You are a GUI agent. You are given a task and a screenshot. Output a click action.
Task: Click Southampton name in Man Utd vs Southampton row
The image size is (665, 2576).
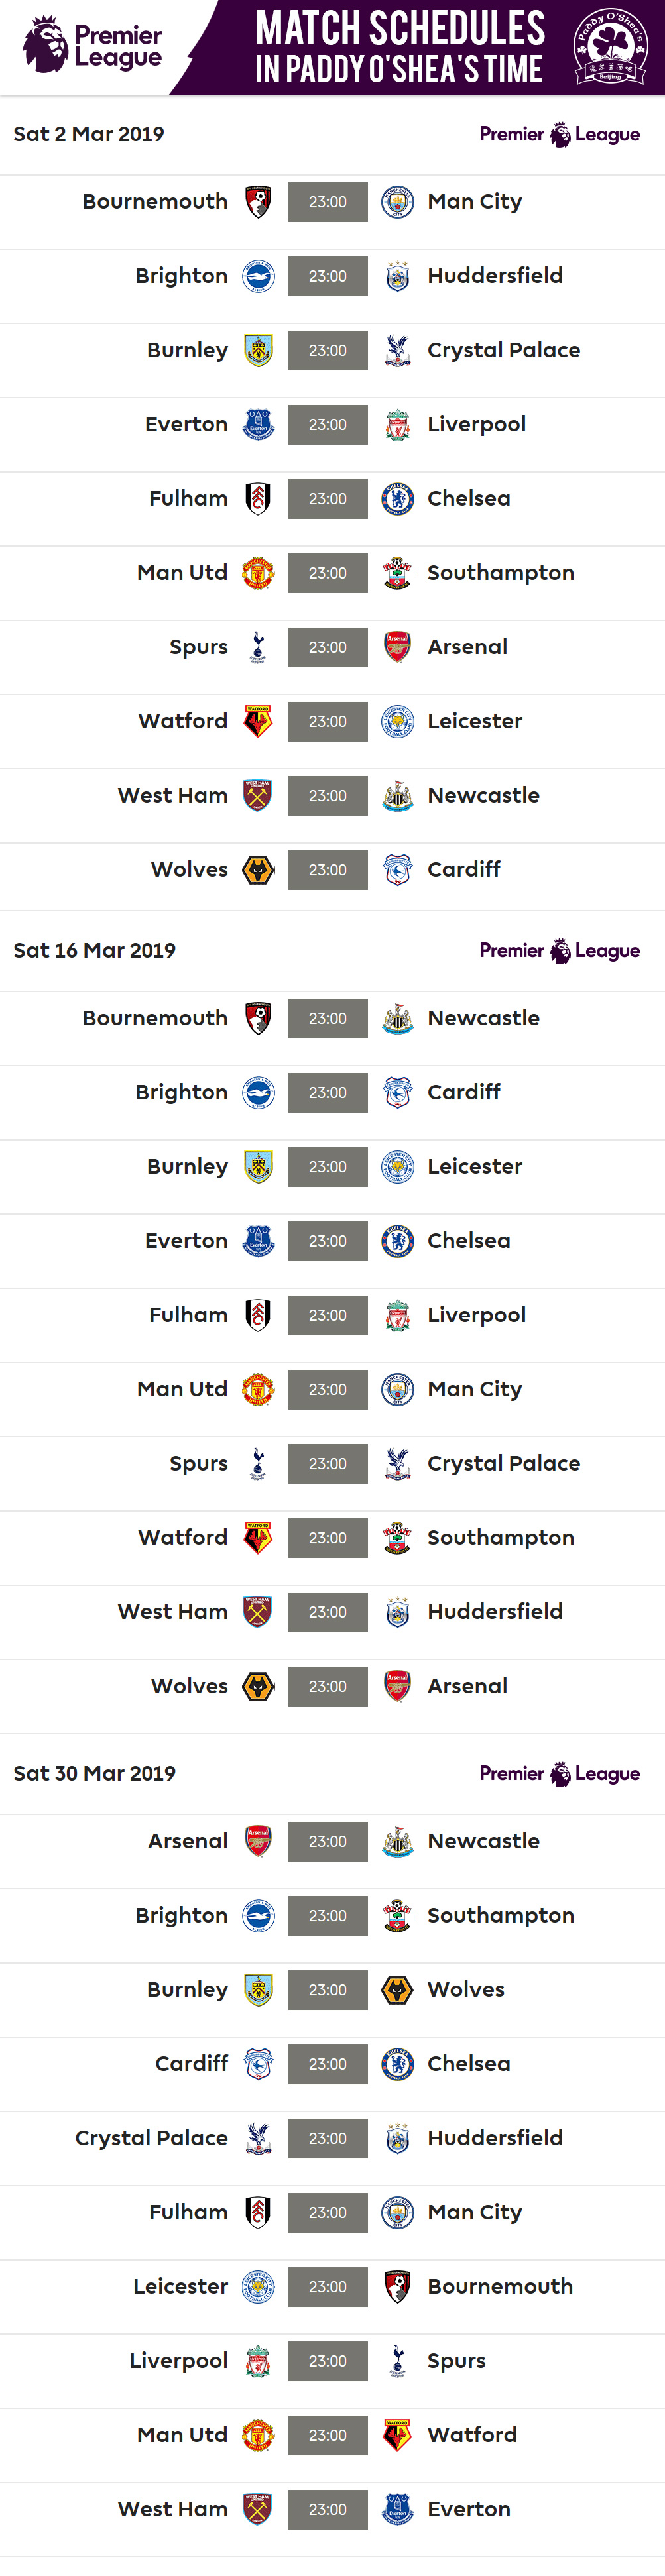tap(500, 573)
